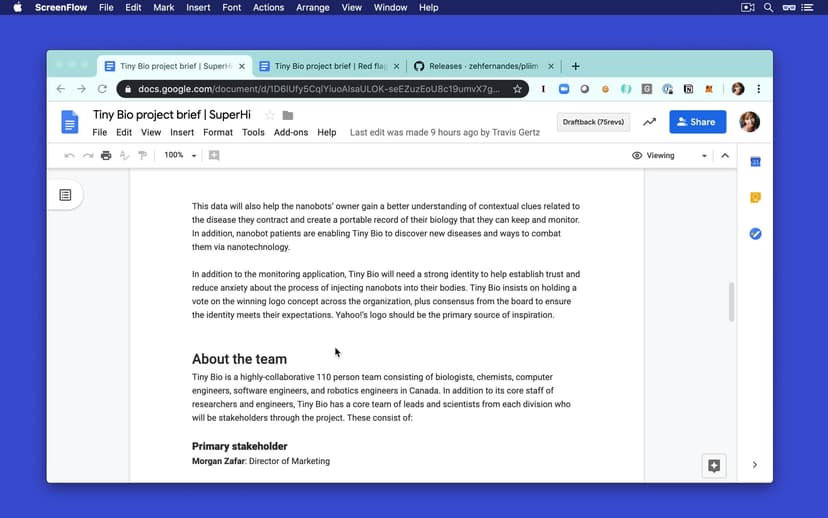828x518 pixels.
Task: Click the activity dashboard trend icon
Action: pos(649,122)
